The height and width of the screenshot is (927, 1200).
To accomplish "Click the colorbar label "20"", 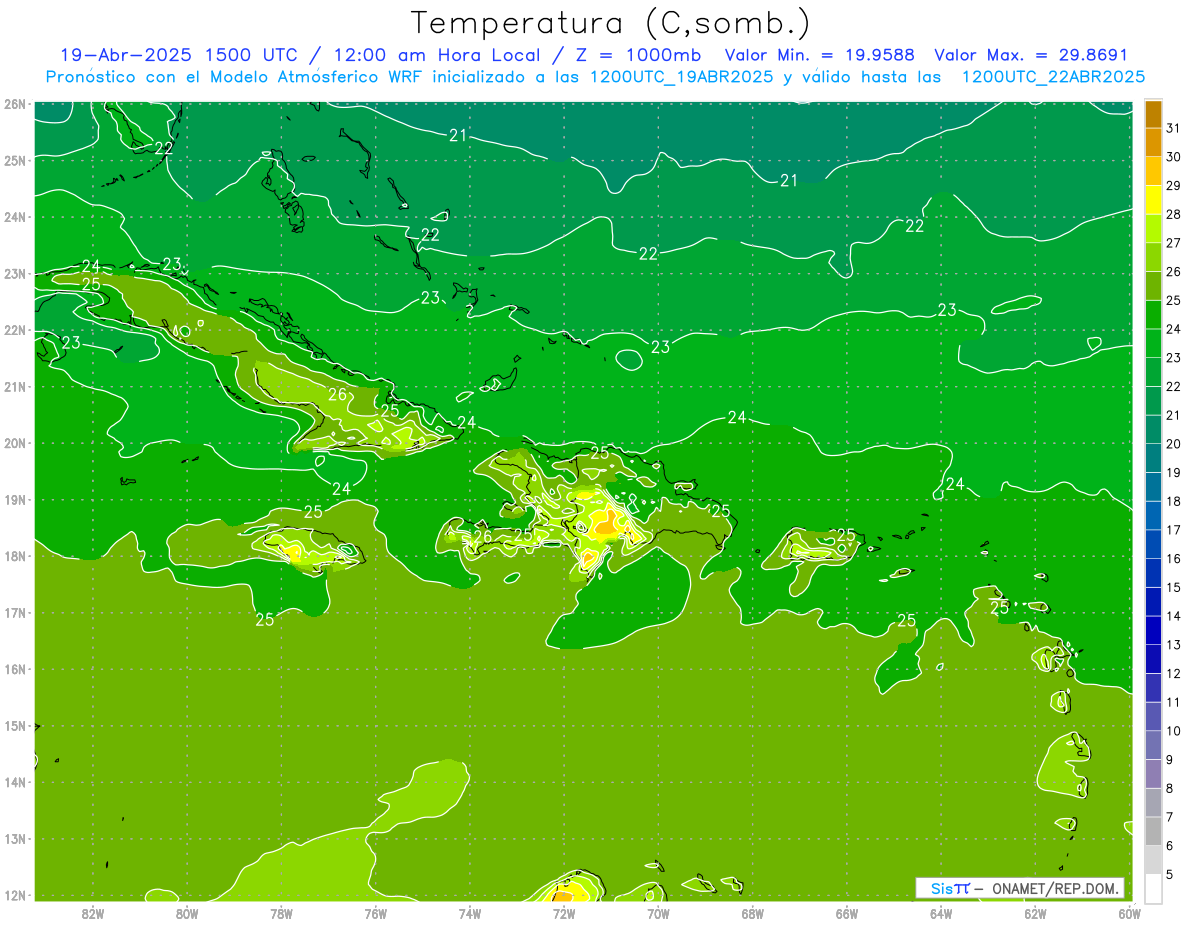I will [x=1173, y=444].
